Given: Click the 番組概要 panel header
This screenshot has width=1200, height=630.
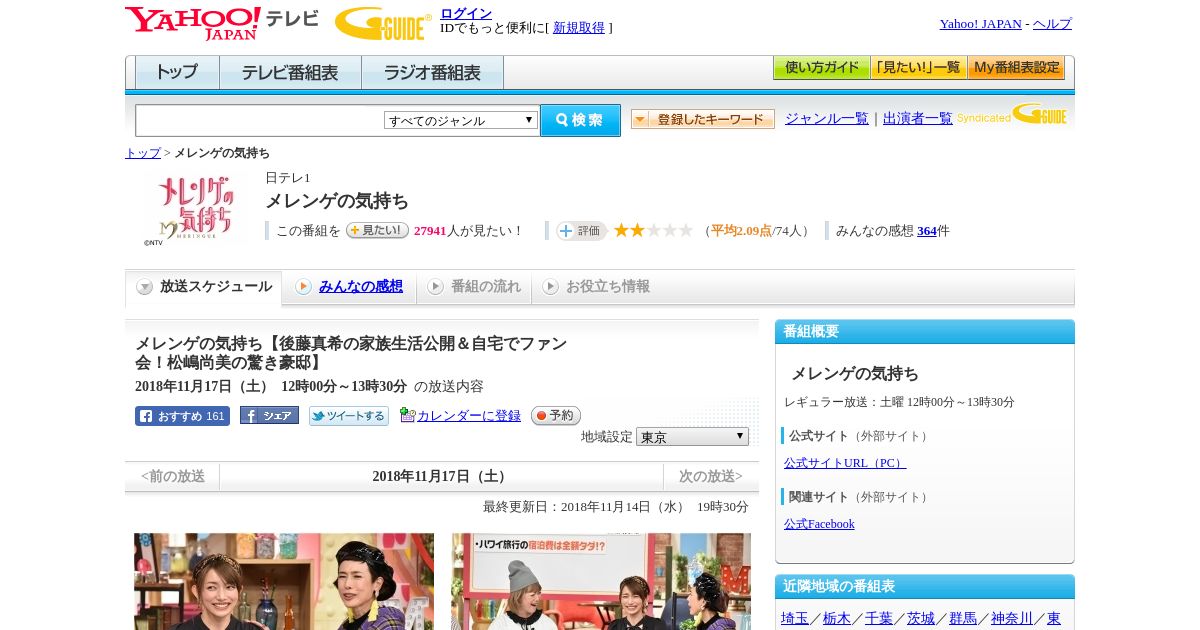Looking at the screenshot, I should pos(925,332).
